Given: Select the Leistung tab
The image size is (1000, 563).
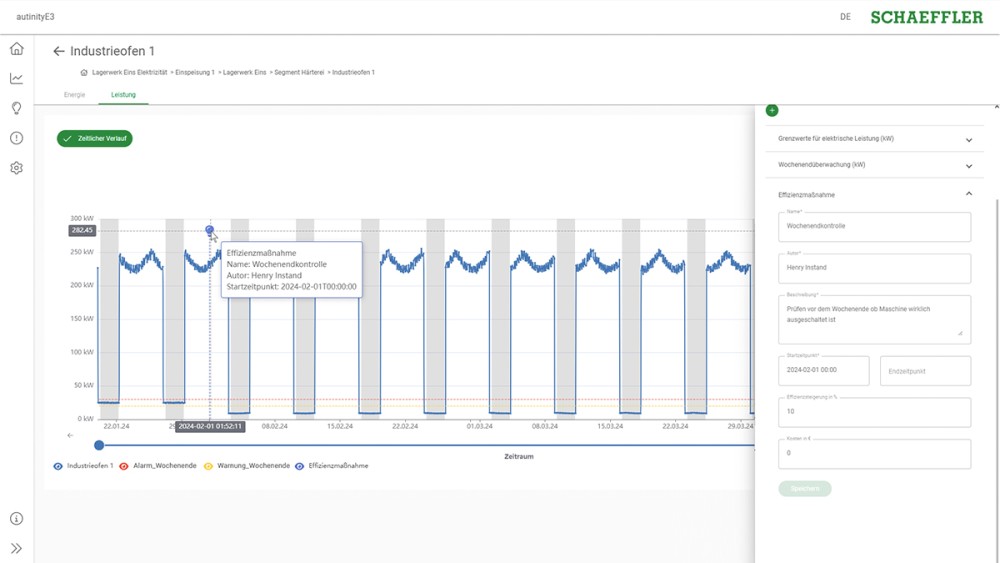Looking at the screenshot, I should point(123,95).
